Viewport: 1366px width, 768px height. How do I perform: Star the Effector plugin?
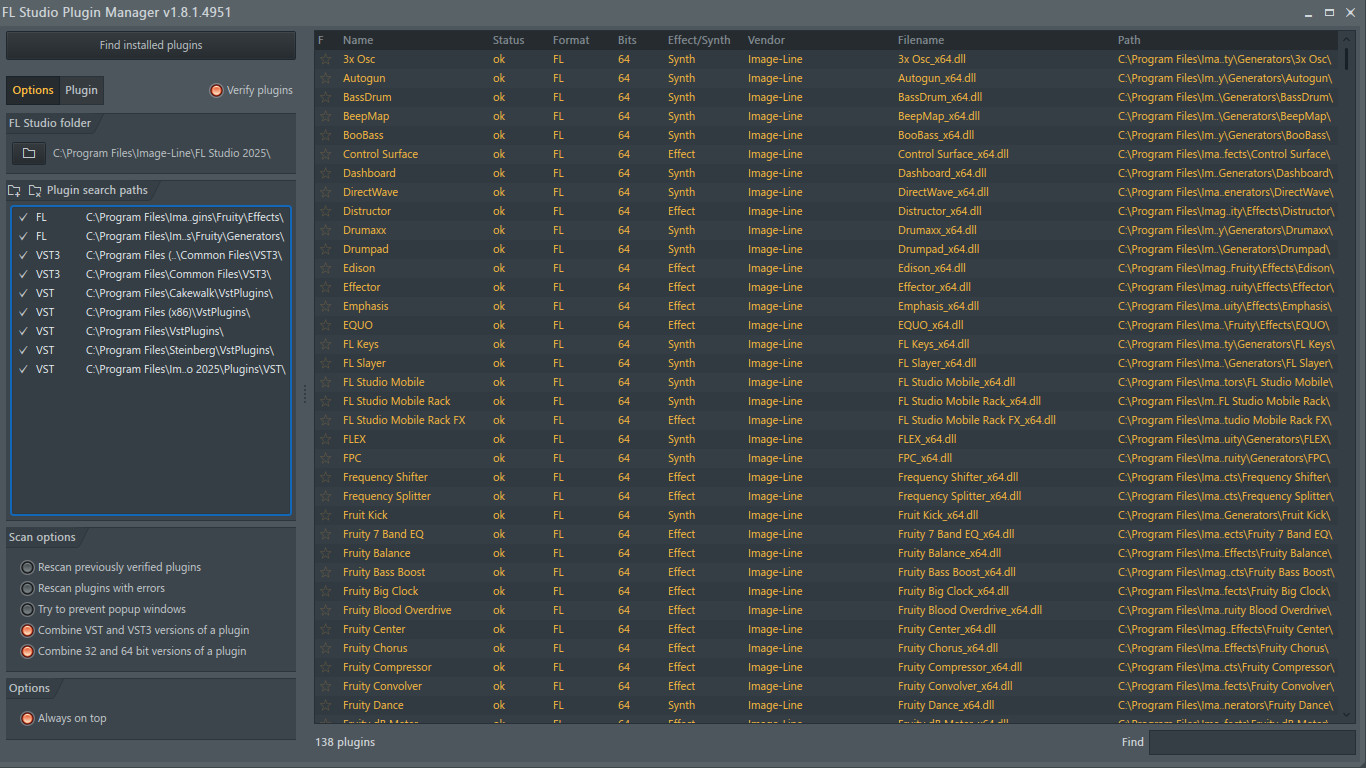[325, 287]
